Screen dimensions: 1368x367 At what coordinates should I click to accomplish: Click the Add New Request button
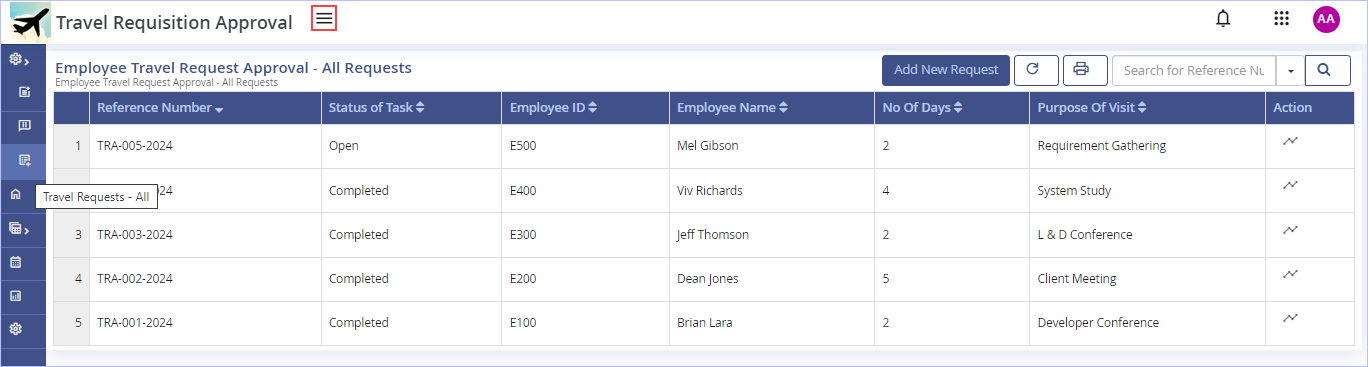point(946,70)
